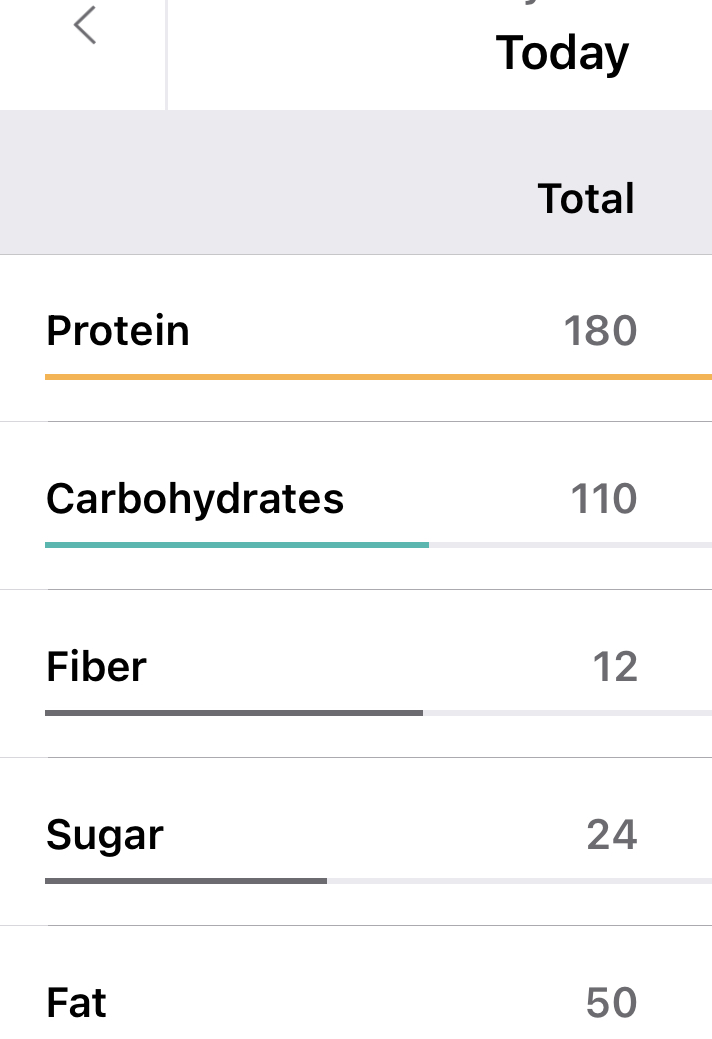Open the Carbohydrates nutrient label
Viewport: 712px width, 1039px height.
pos(195,498)
